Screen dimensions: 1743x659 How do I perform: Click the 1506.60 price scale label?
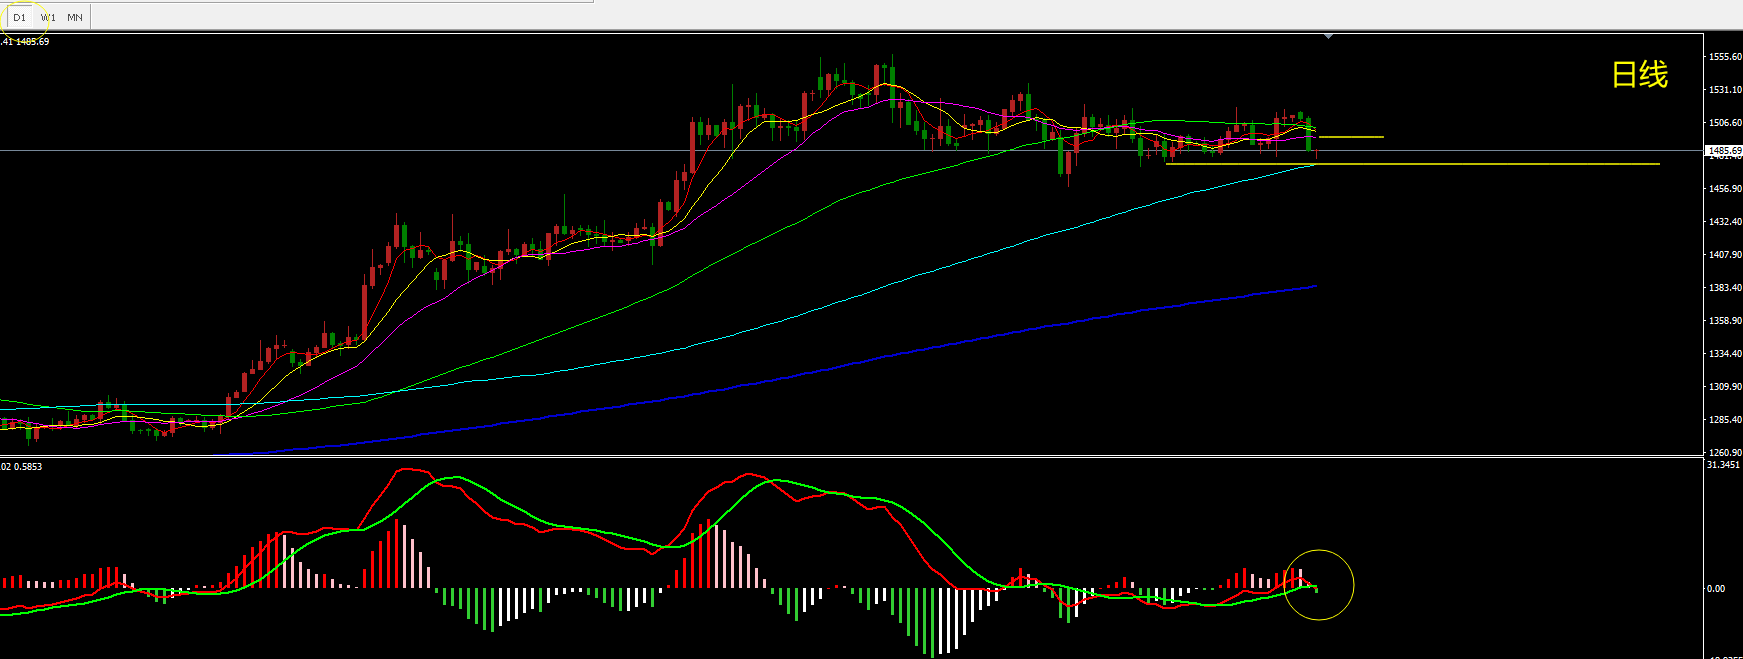click(x=1725, y=123)
